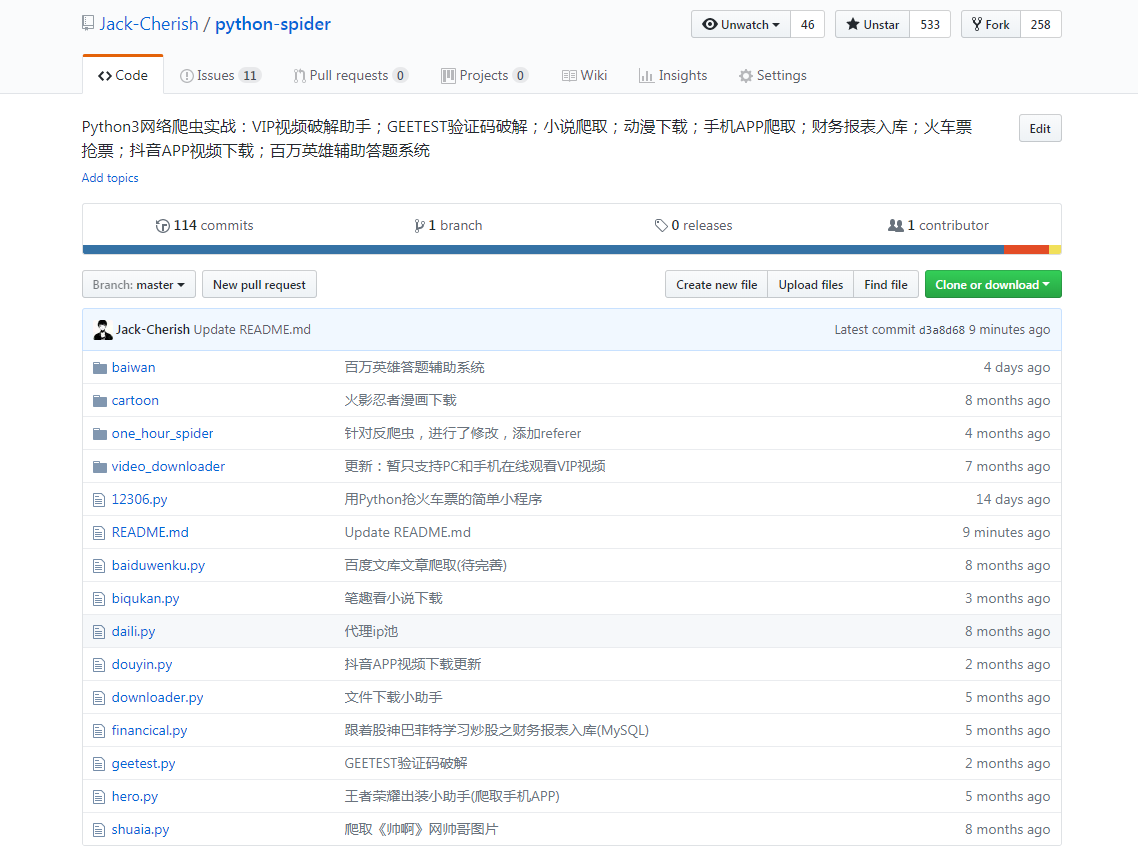The height and width of the screenshot is (852, 1138).
Task: Click Upload files button
Action: (x=811, y=284)
